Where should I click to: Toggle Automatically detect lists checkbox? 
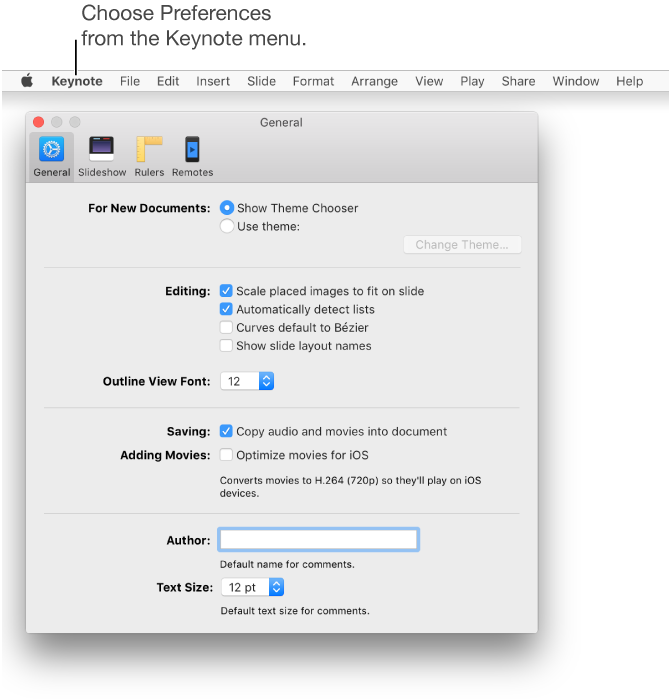click(226, 309)
